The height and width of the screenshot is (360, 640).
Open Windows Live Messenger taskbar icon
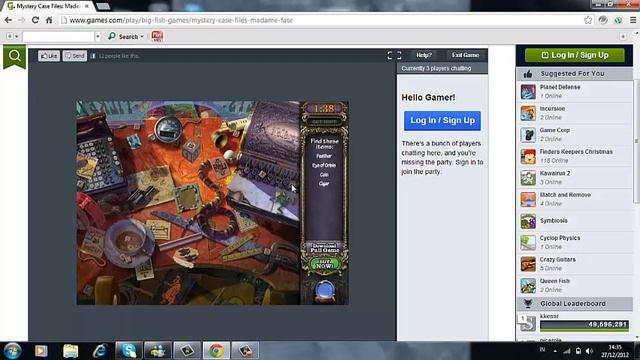(158, 351)
